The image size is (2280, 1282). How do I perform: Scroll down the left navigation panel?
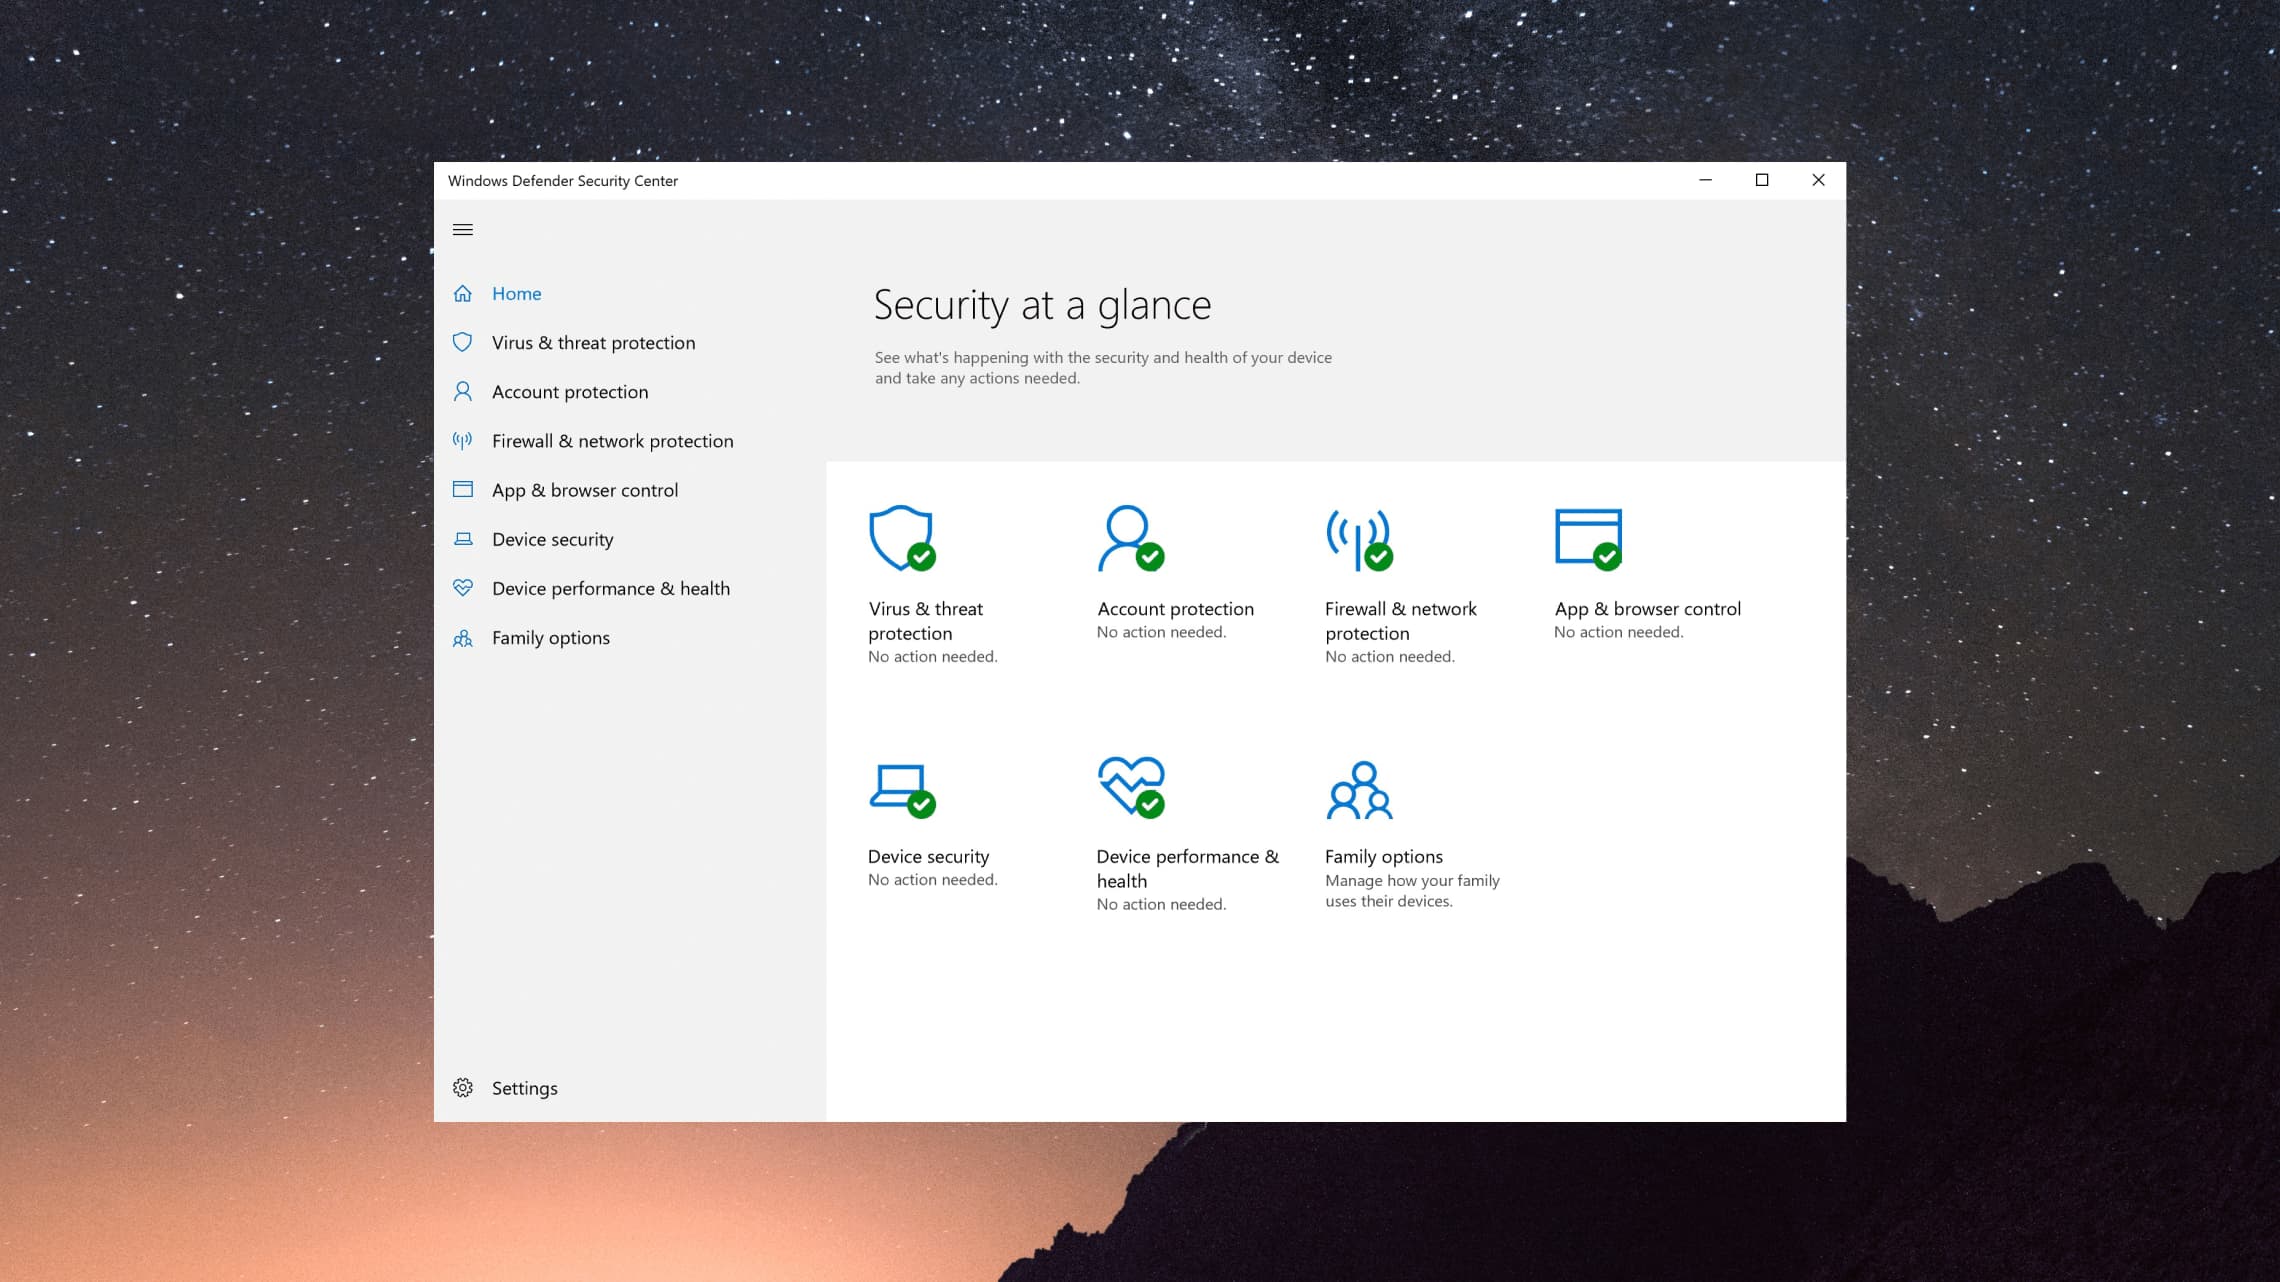click(462, 229)
